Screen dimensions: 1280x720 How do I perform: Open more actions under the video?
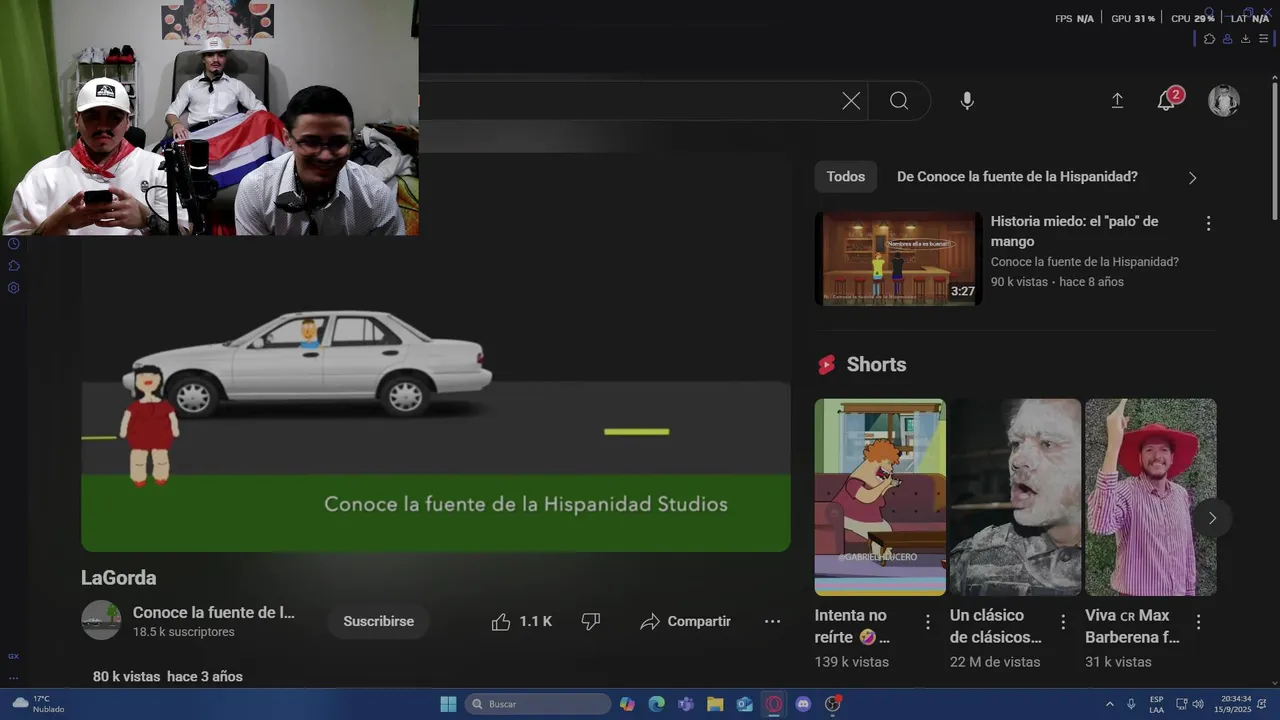click(x=772, y=622)
